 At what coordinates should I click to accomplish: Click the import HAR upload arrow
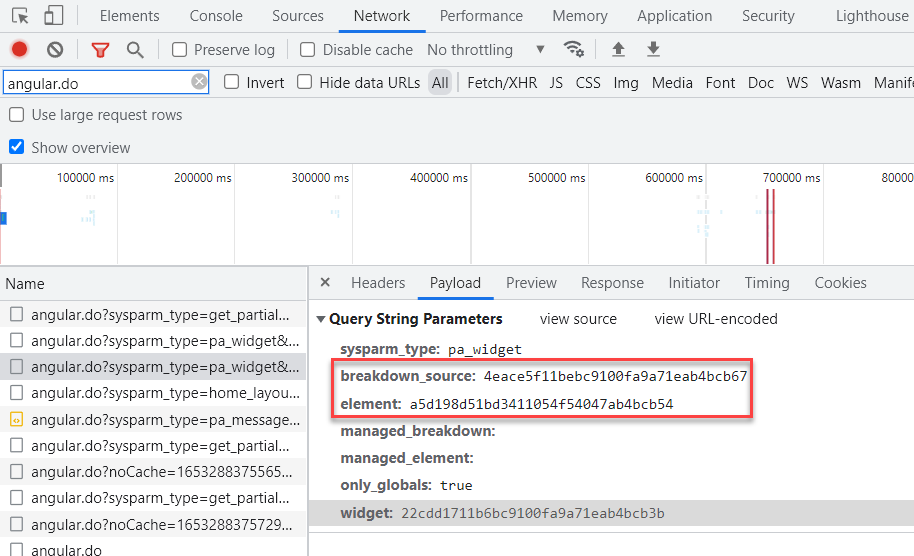pos(618,50)
